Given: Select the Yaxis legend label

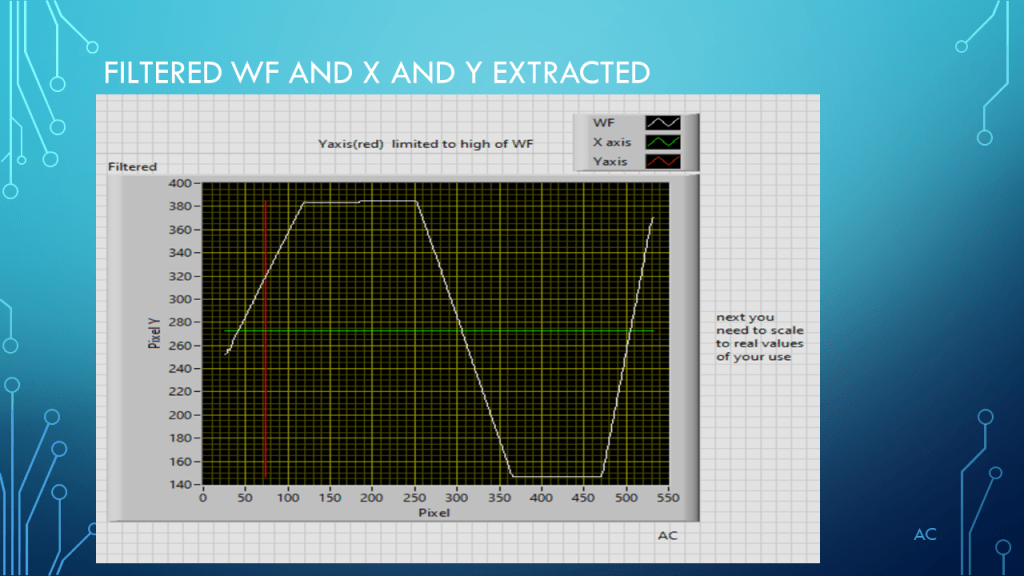Looking at the screenshot, I should pos(608,161).
